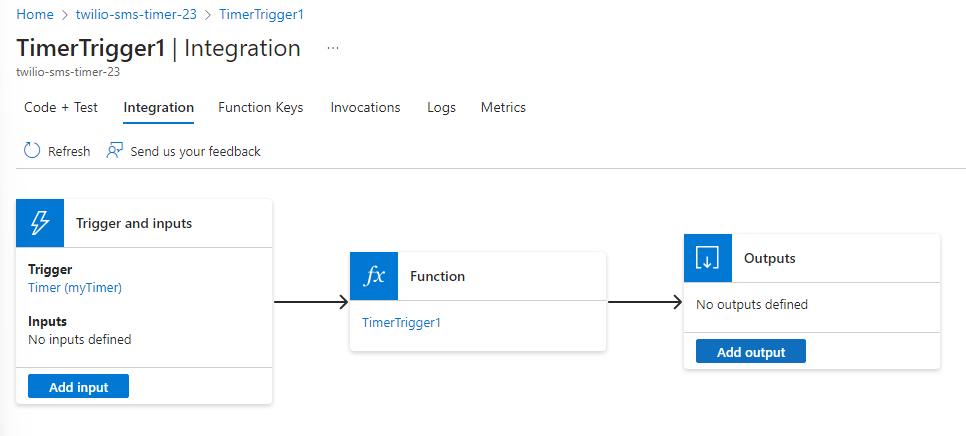Open the Metrics tab

(503, 107)
